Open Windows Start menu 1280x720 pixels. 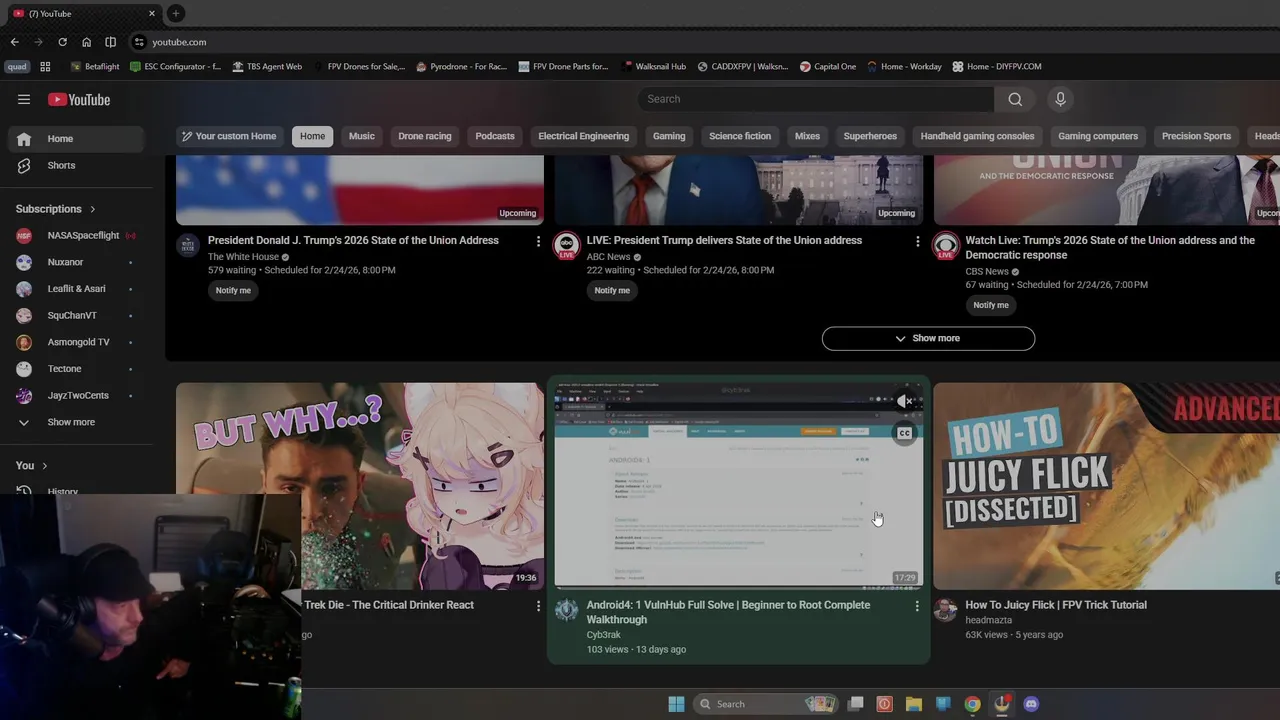676,704
